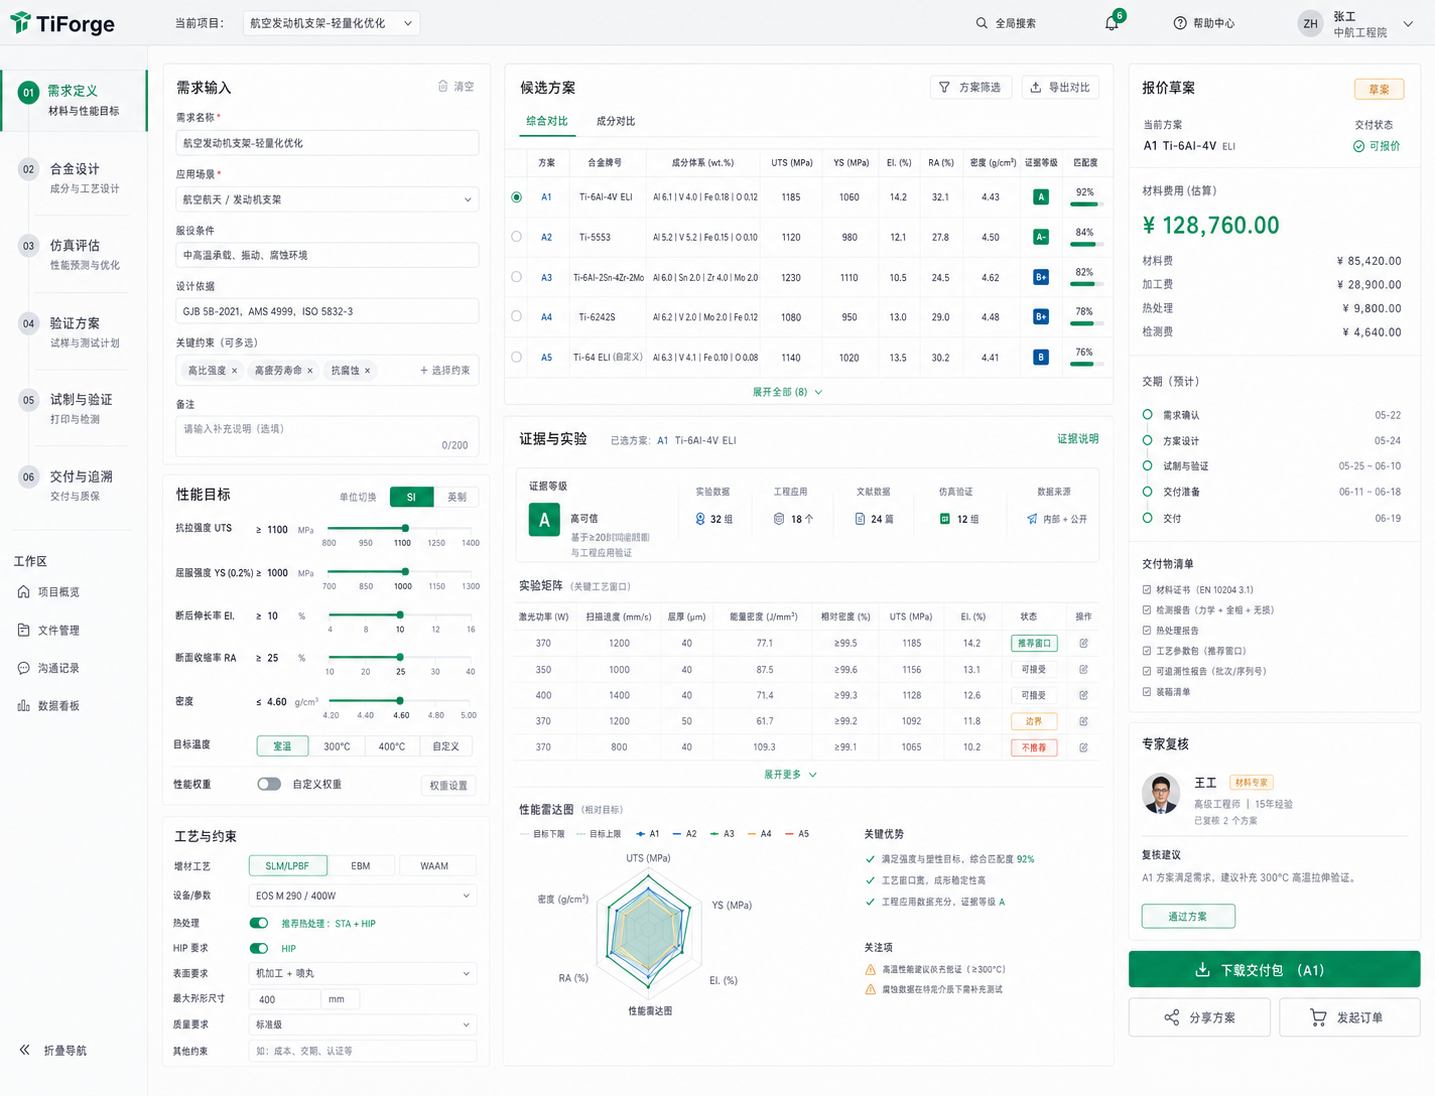Click edit icon in the 推荐窗口 row
Image resolution: width=1435 pixels, height=1096 pixels.
(x=1083, y=643)
